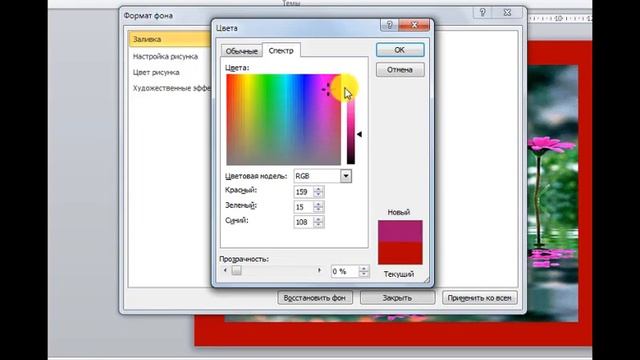
Task: Open the Цветовая модель RGB dropdown
Action: point(346,176)
